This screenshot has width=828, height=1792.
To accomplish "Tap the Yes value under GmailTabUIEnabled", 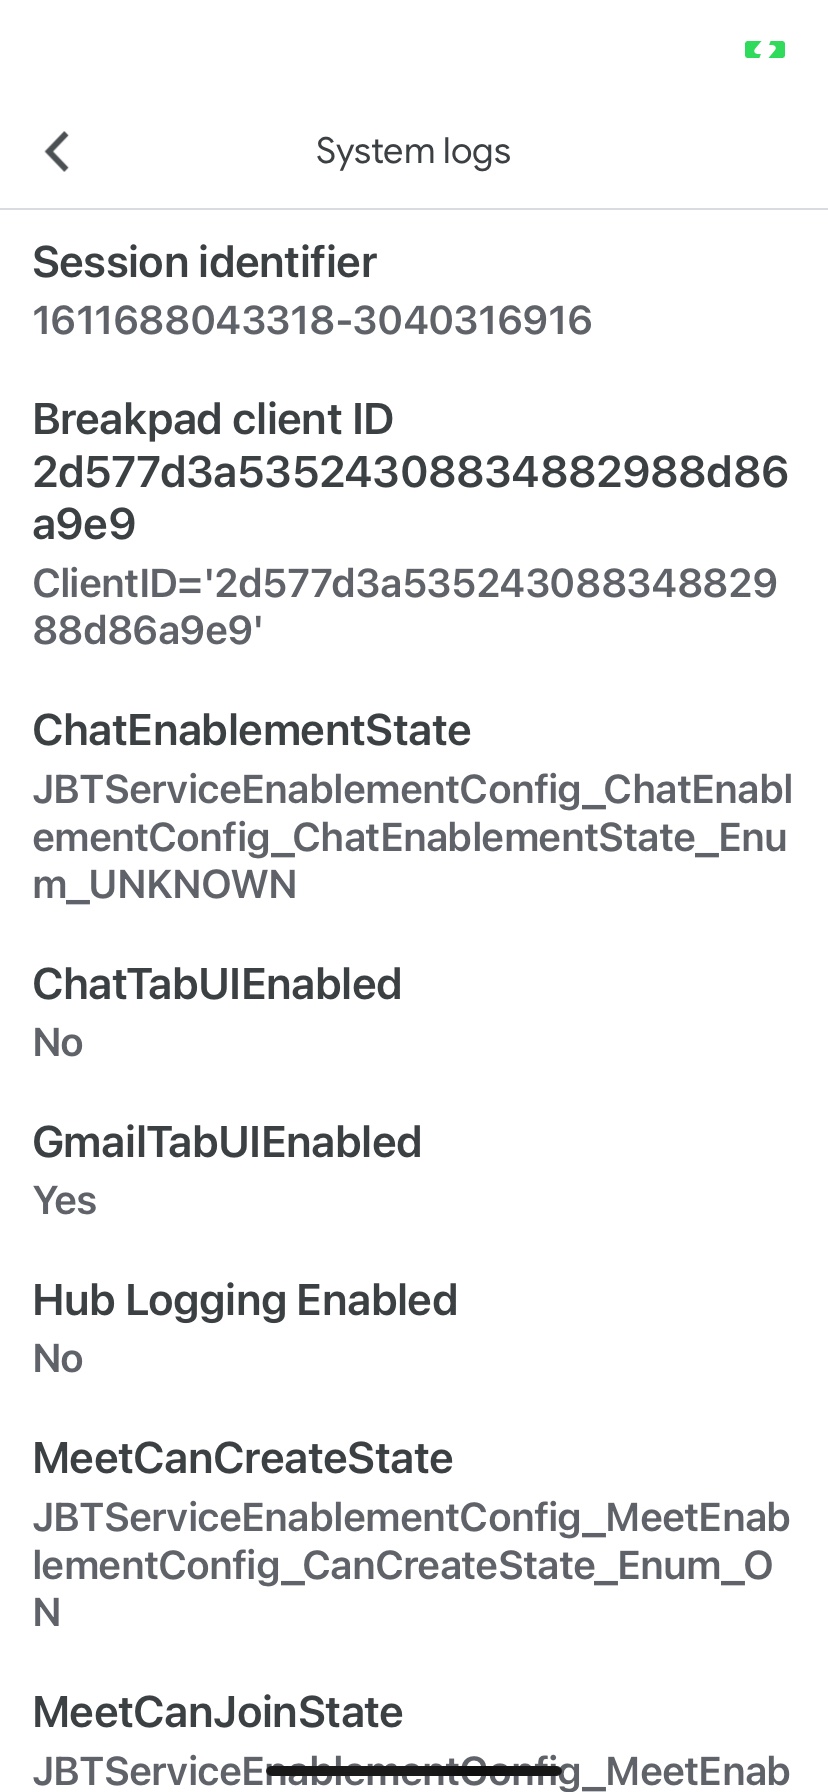I will (65, 1200).
